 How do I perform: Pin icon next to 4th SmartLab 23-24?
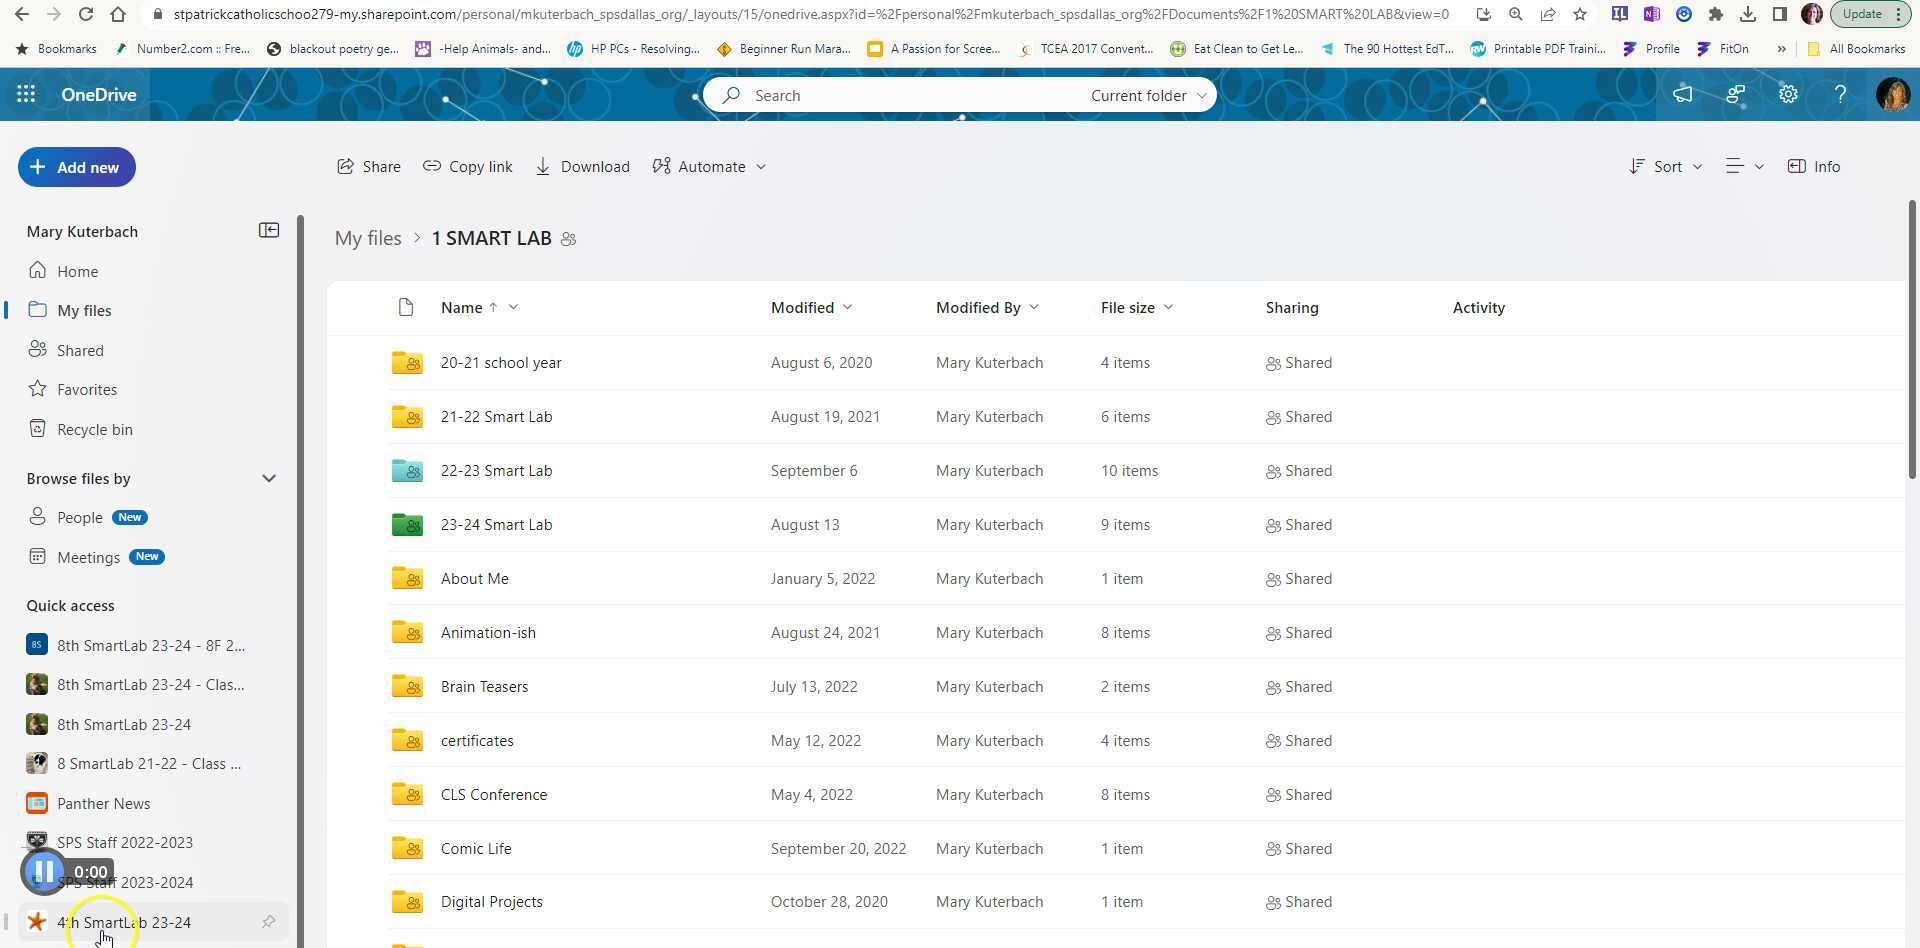point(269,922)
